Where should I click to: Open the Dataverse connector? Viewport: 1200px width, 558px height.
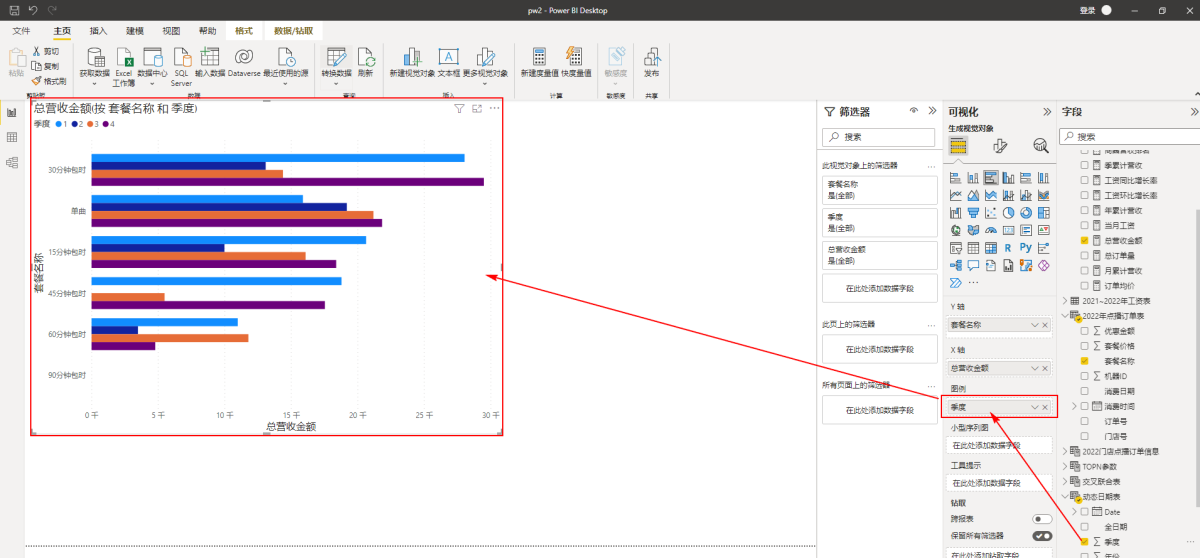point(244,62)
